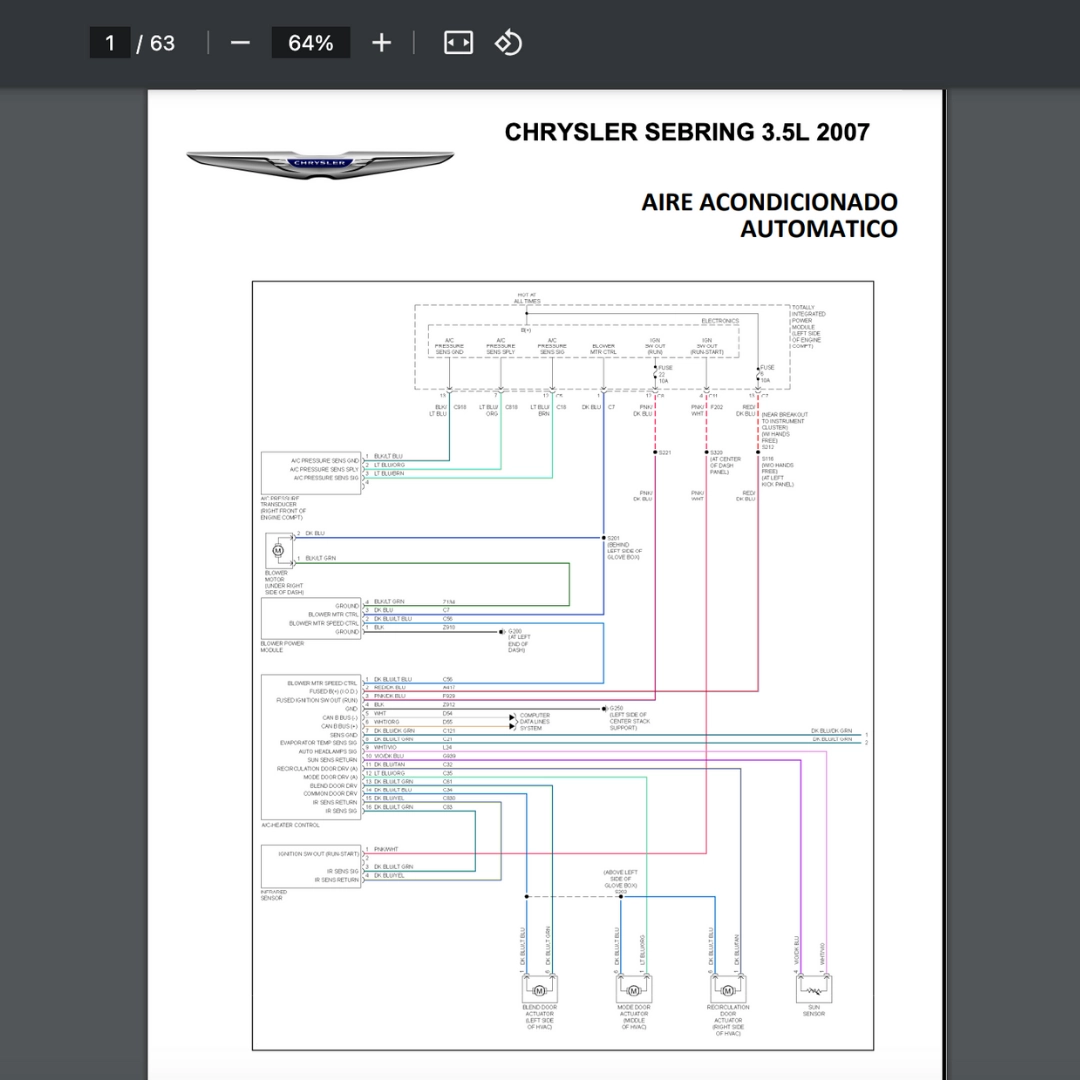Click the TOTALLY INTEGRATED POWER MODULE label
1080x1080 pixels.
808,326
